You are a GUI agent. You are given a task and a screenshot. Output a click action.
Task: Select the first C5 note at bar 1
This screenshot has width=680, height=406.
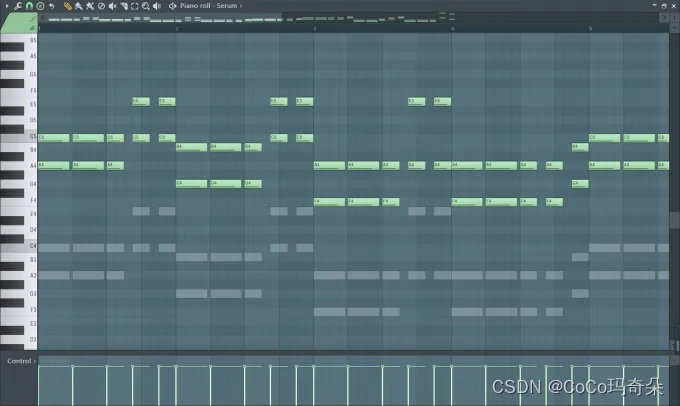pos(54,138)
